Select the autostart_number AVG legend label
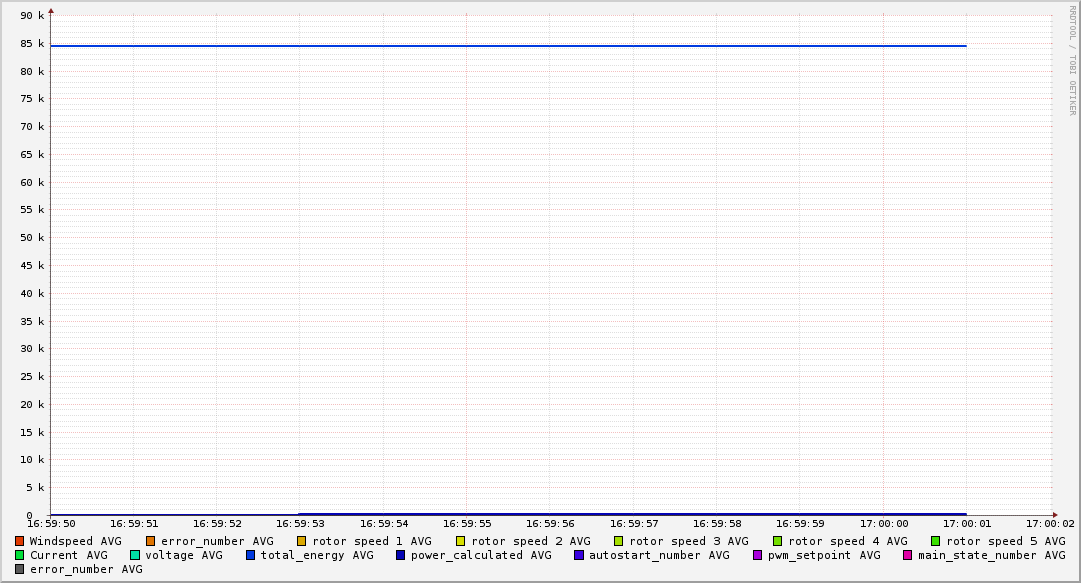The width and height of the screenshot is (1081, 583). [659, 555]
